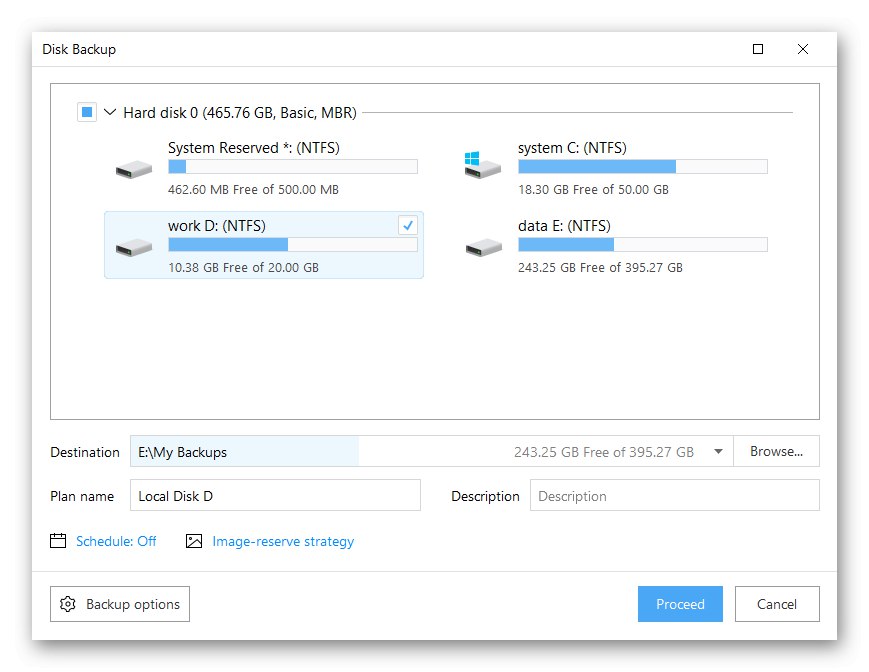The image size is (869, 672).
Task: Click the Backup options gear icon
Action: point(68,604)
